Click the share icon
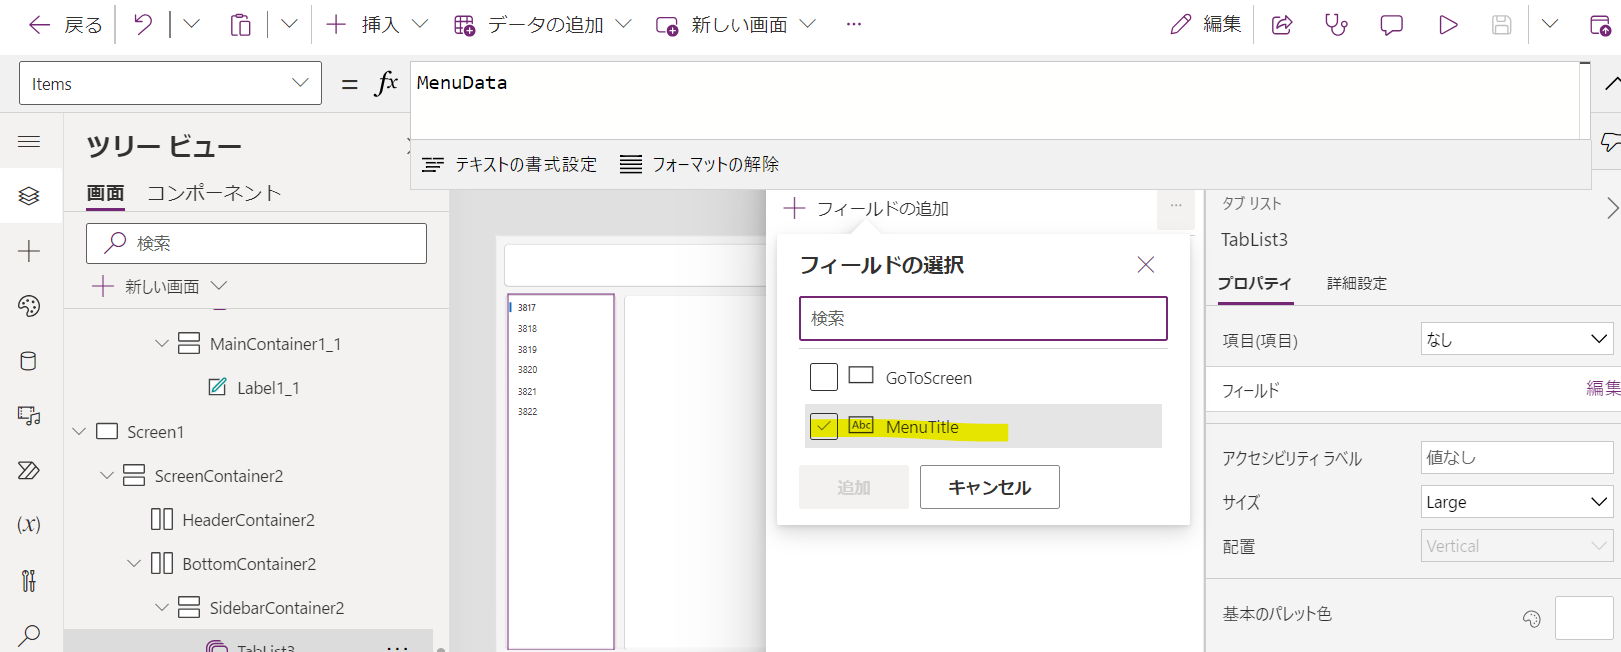The height and width of the screenshot is (652, 1621). [x=1282, y=25]
